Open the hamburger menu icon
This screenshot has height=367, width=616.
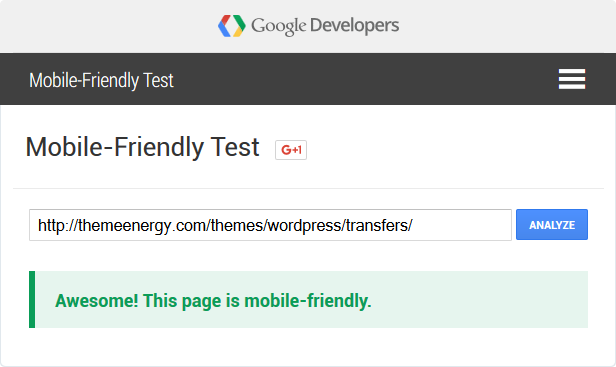(572, 79)
